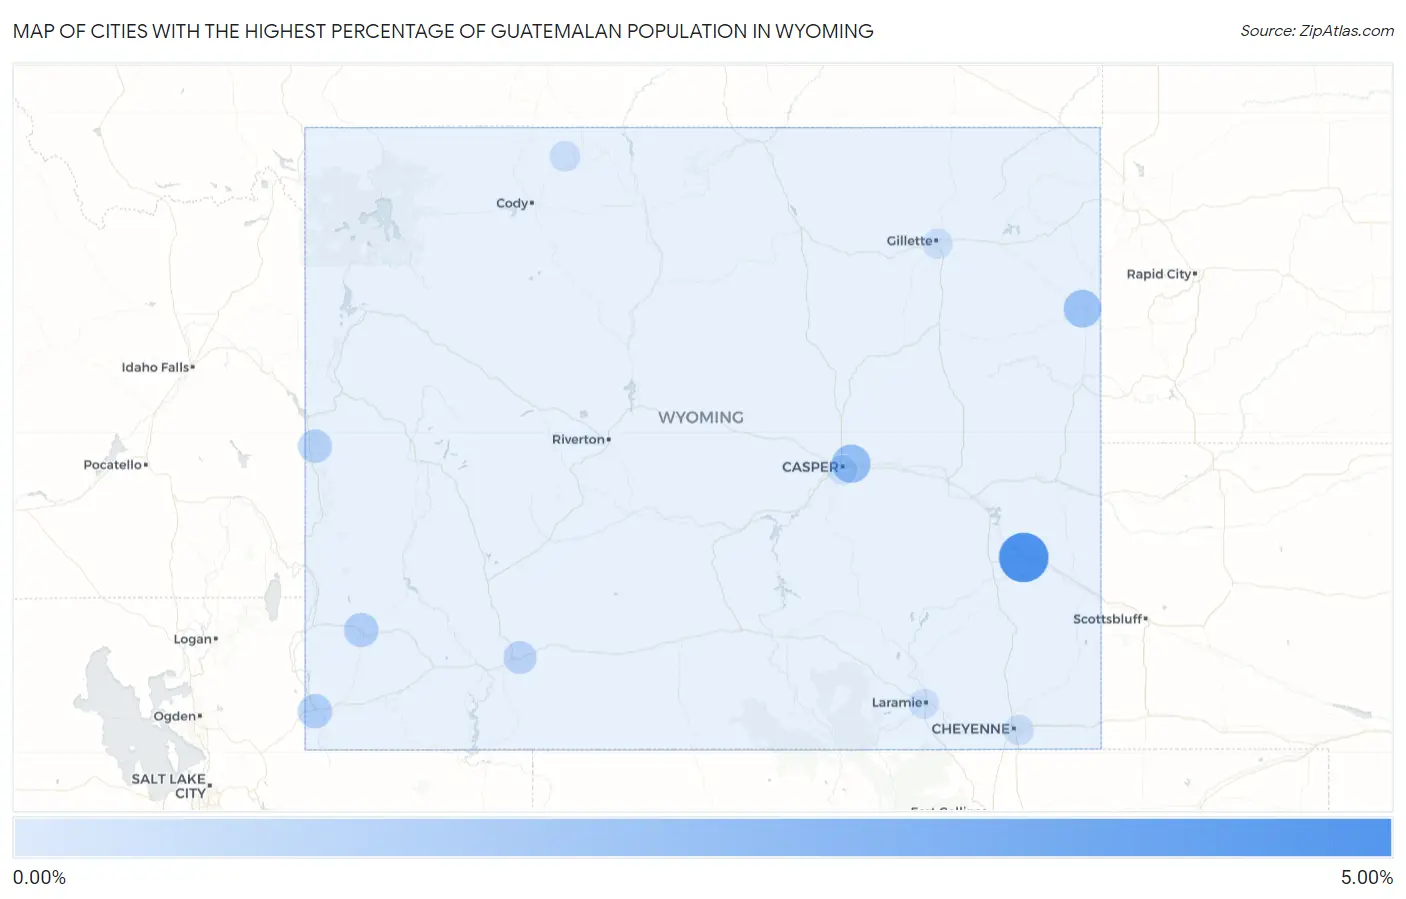Click the bubble north of Cody

(x=565, y=156)
